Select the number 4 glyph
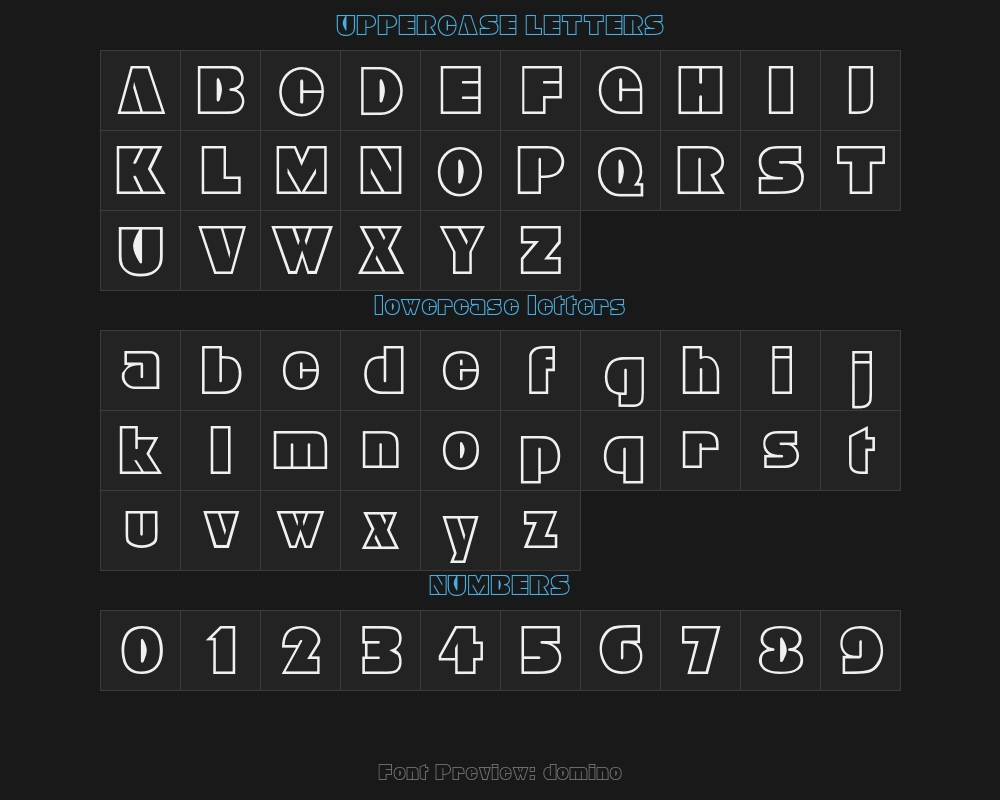 pyautogui.click(x=460, y=650)
